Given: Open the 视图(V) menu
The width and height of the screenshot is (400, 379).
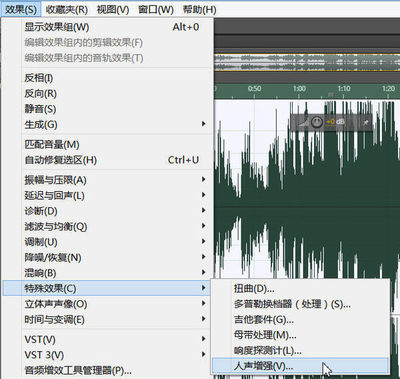Looking at the screenshot, I should coord(113,9).
